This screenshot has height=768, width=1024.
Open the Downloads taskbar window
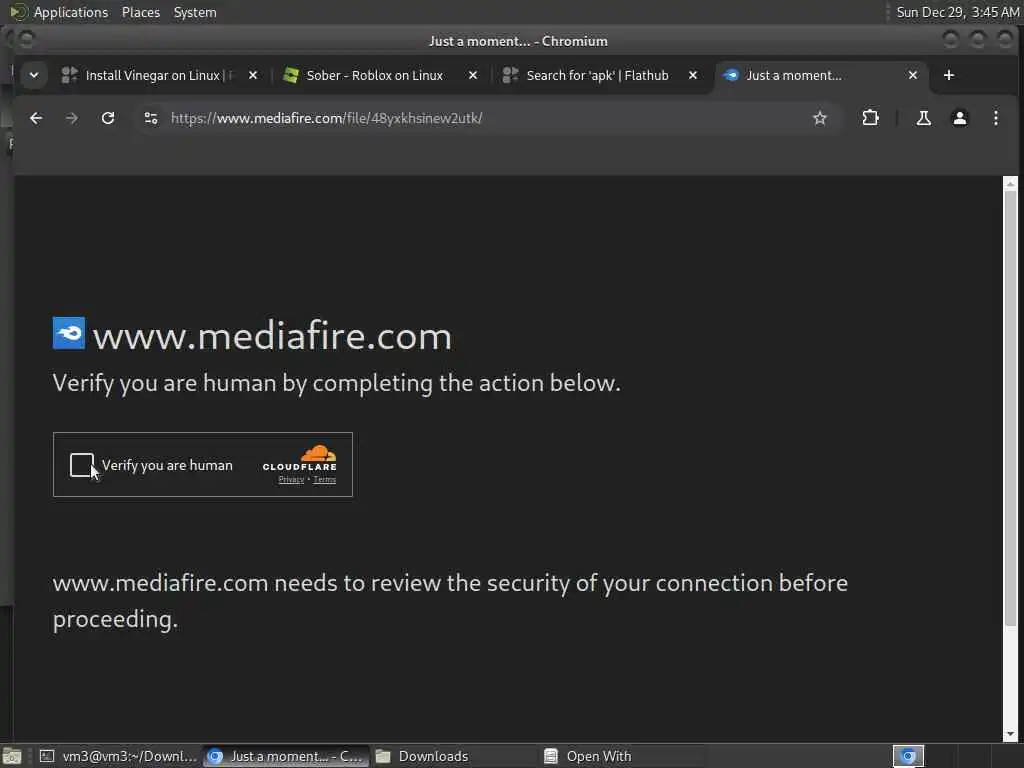(x=454, y=756)
